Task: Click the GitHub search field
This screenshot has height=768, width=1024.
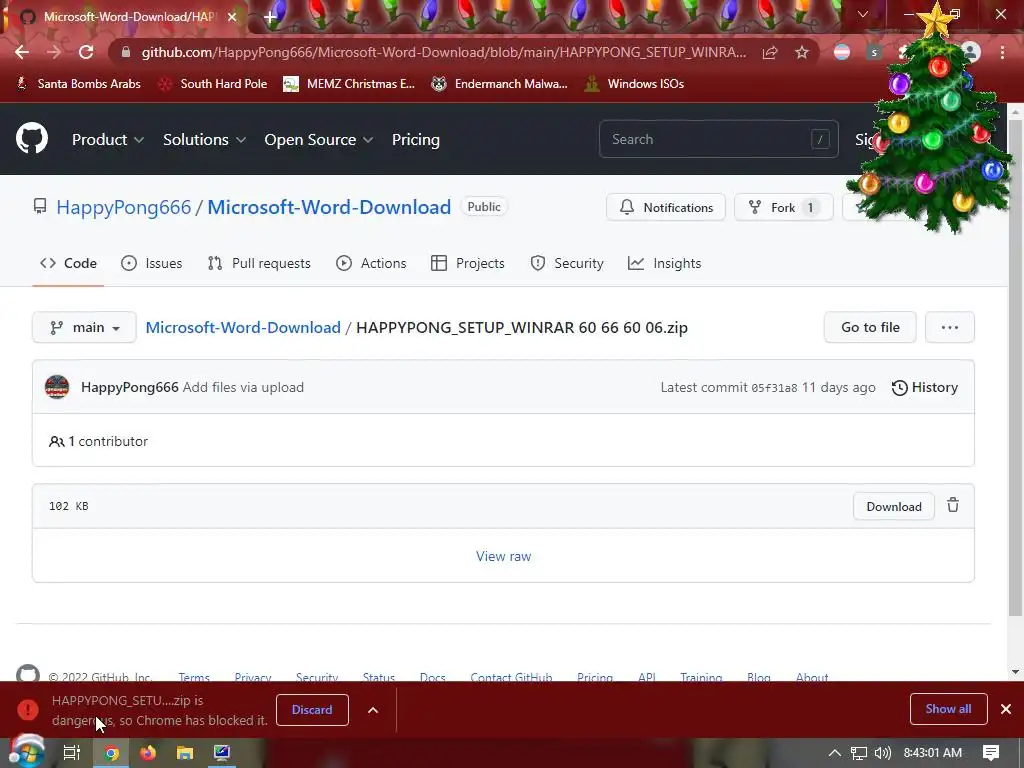Action: coord(718,139)
